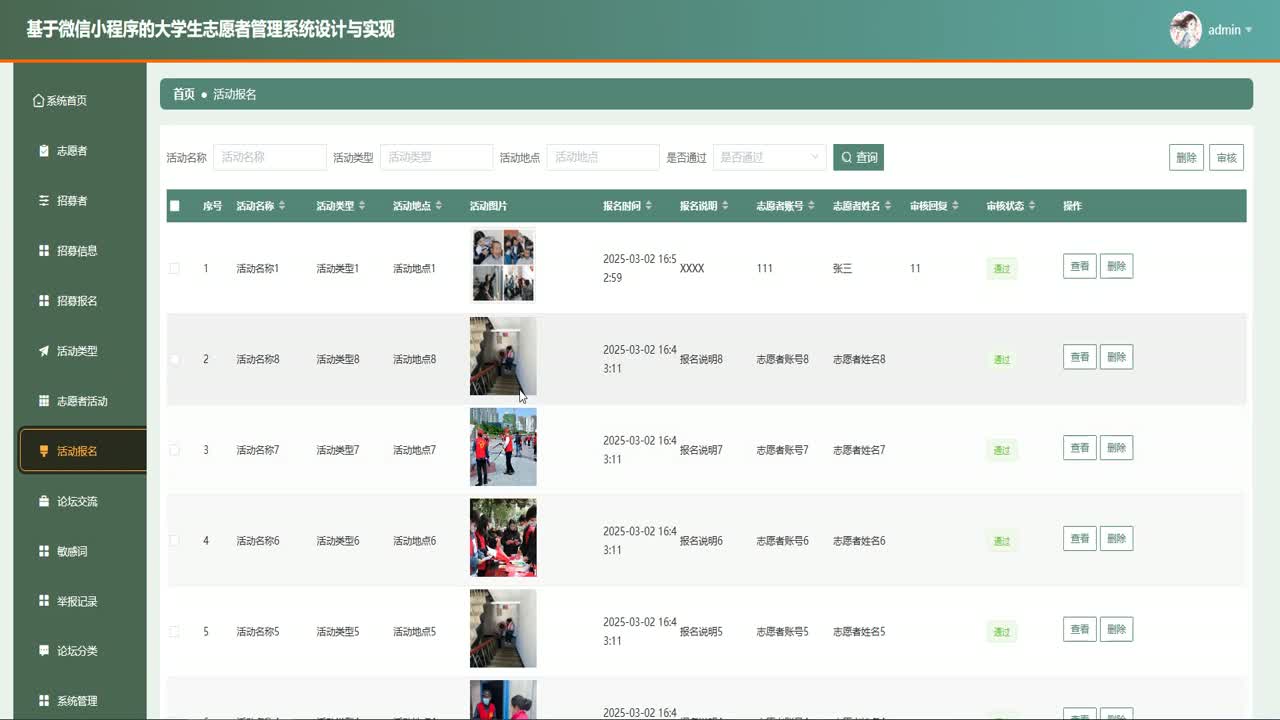Sort by 志愿者姓名 column arrows

pos(889,206)
